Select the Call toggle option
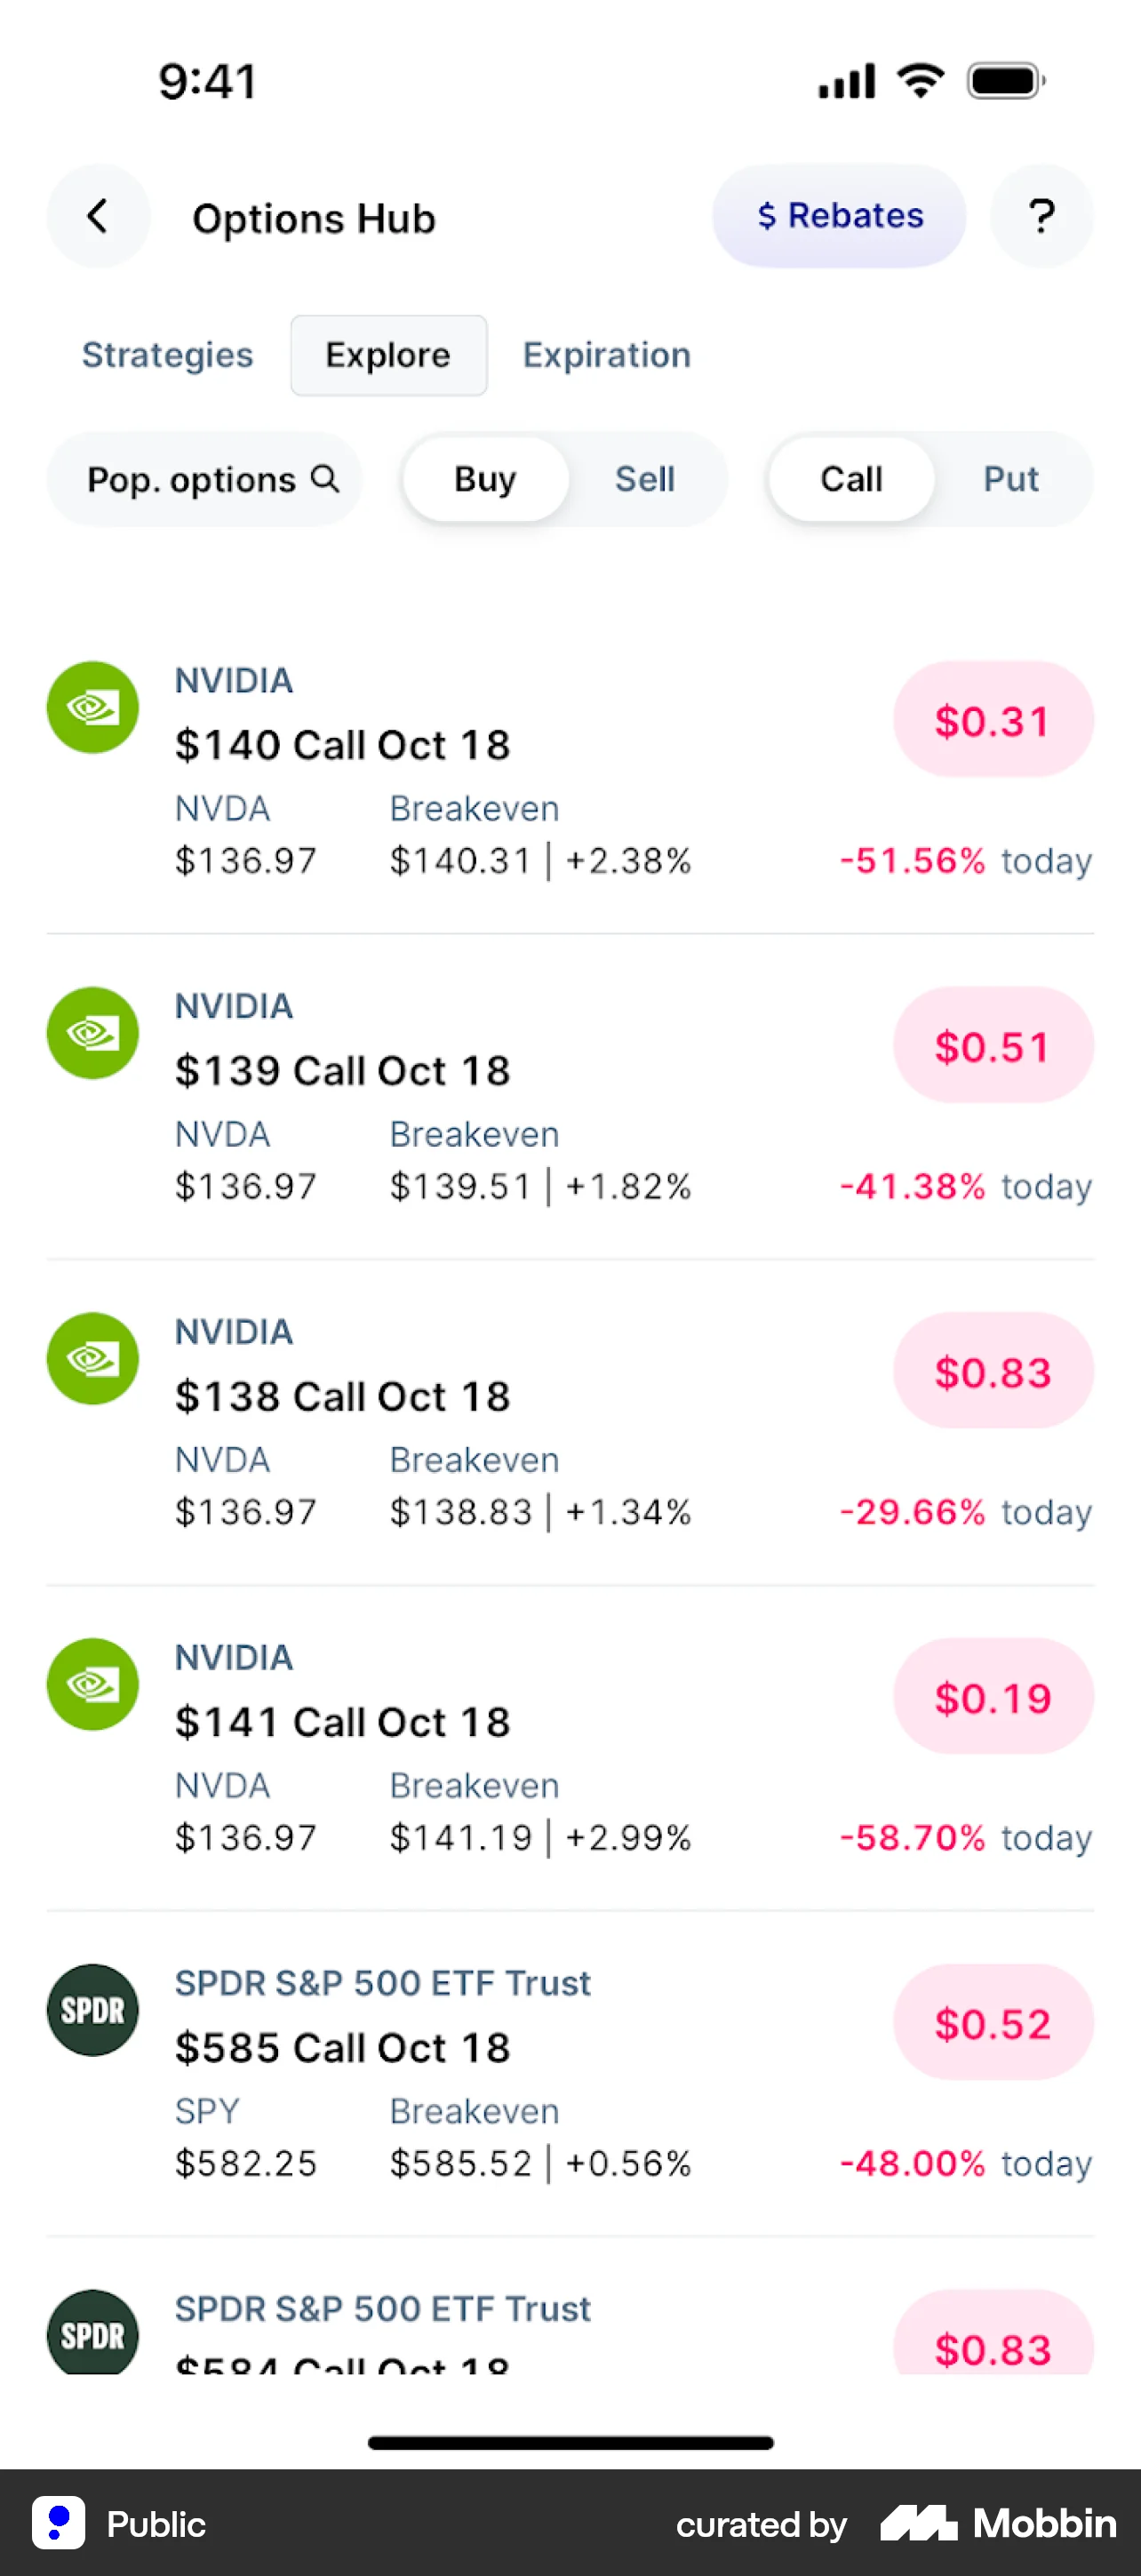1141x2576 pixels. click(851, 479)
